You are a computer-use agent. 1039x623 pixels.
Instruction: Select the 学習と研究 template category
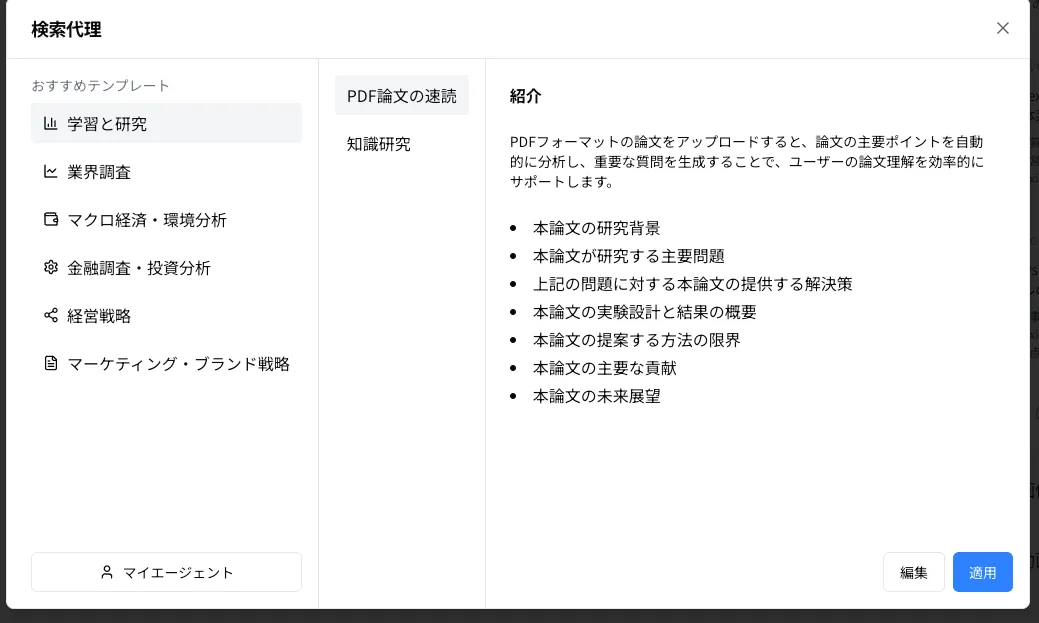click(166, 123)
